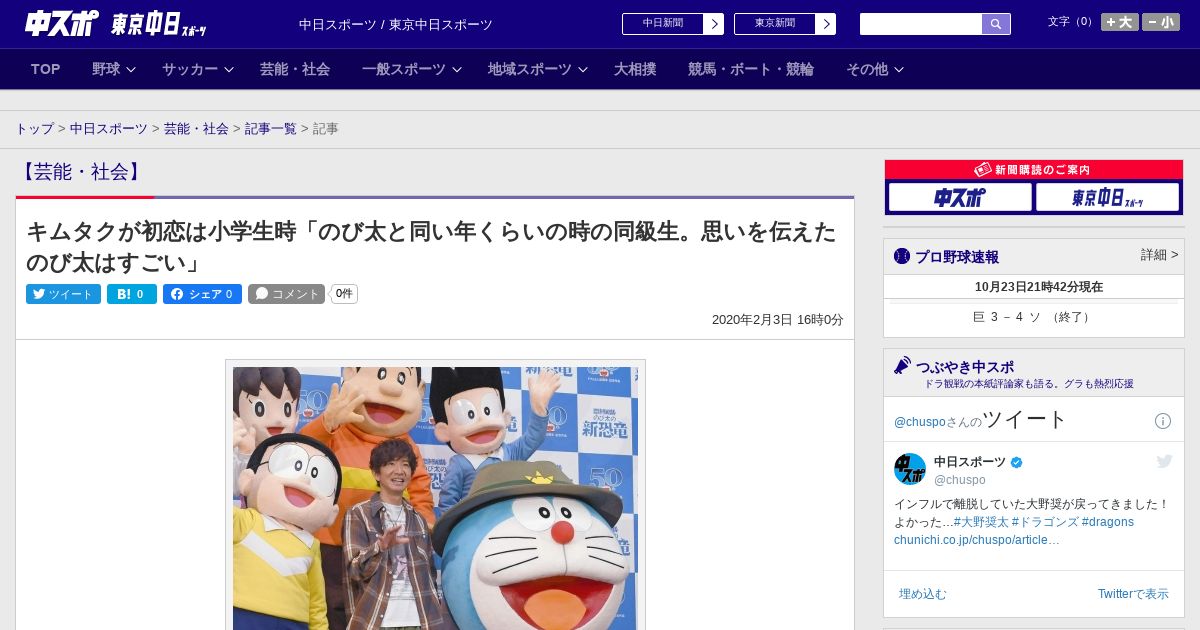Screen dimensions: 1200x630
Task: Click breadcrumb link 中日スポーツ
Action: 108,129
